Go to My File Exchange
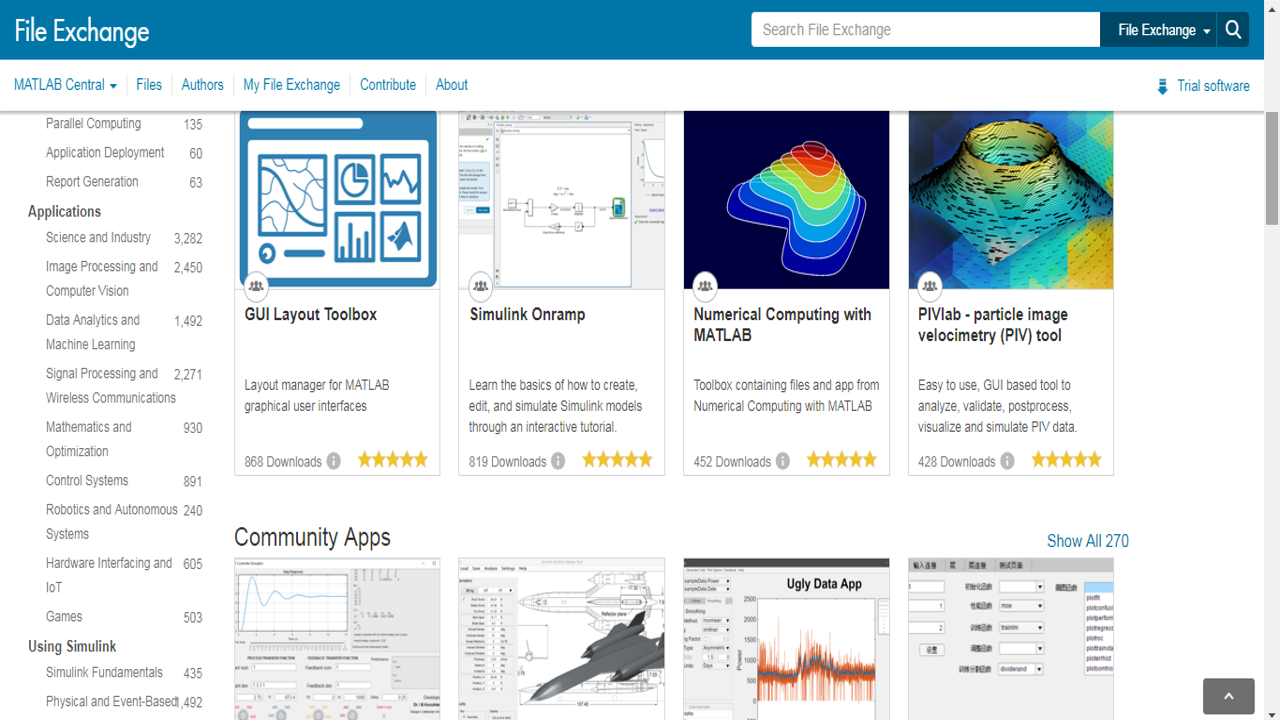The width and height of the screenshot is (1280, 720). point(292,85)
